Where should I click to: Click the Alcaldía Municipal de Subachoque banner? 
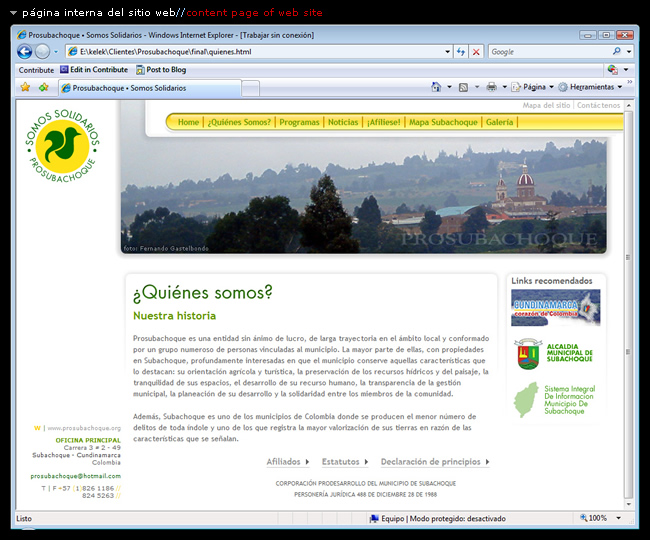(555, 354)
